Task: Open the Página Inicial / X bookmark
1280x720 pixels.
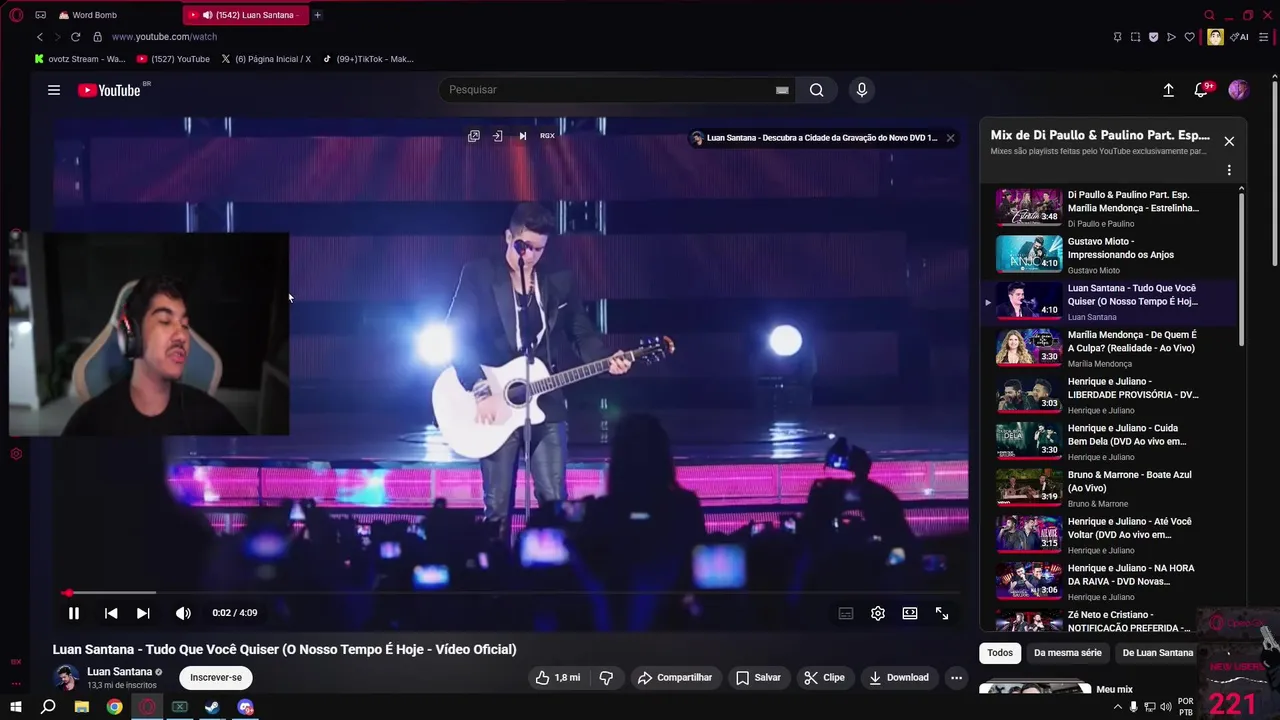Action: pos(266,59)
